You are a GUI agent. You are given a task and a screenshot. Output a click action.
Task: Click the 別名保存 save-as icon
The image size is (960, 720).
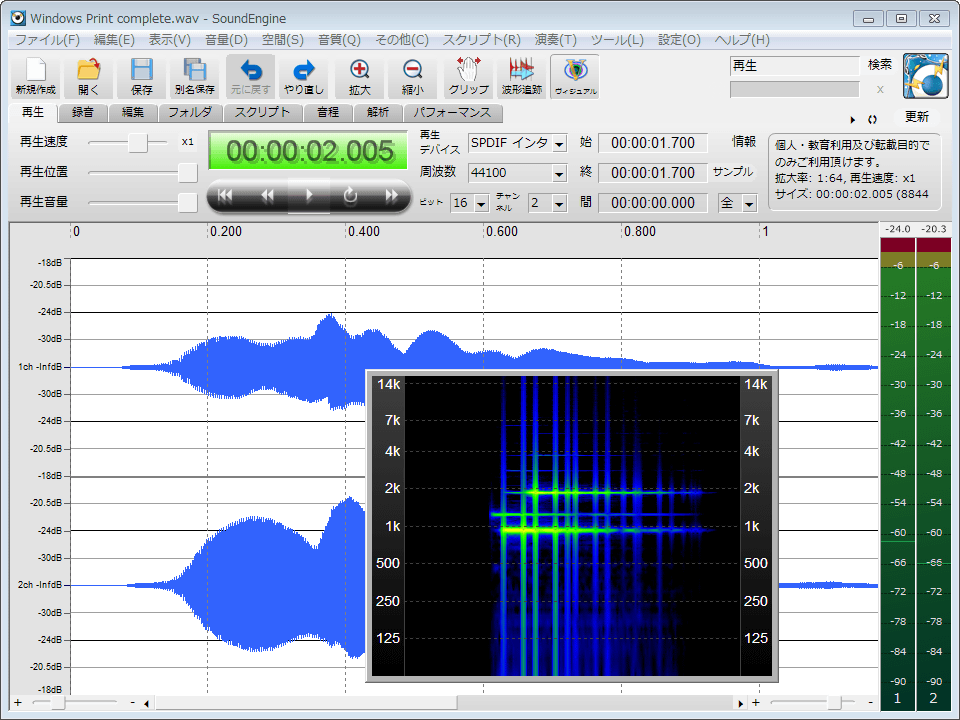(195, 76)
